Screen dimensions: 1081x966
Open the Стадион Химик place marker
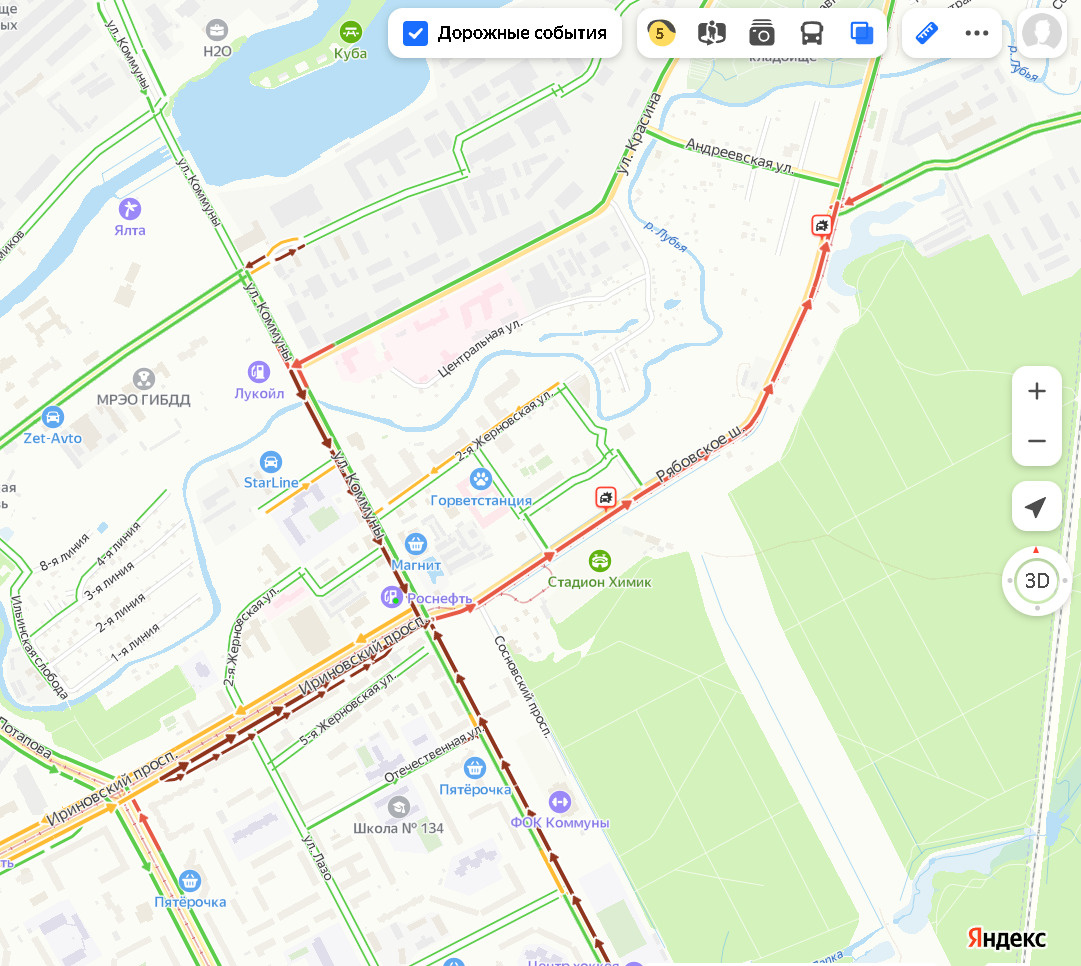pyautogui.click(x=599, y=561)
